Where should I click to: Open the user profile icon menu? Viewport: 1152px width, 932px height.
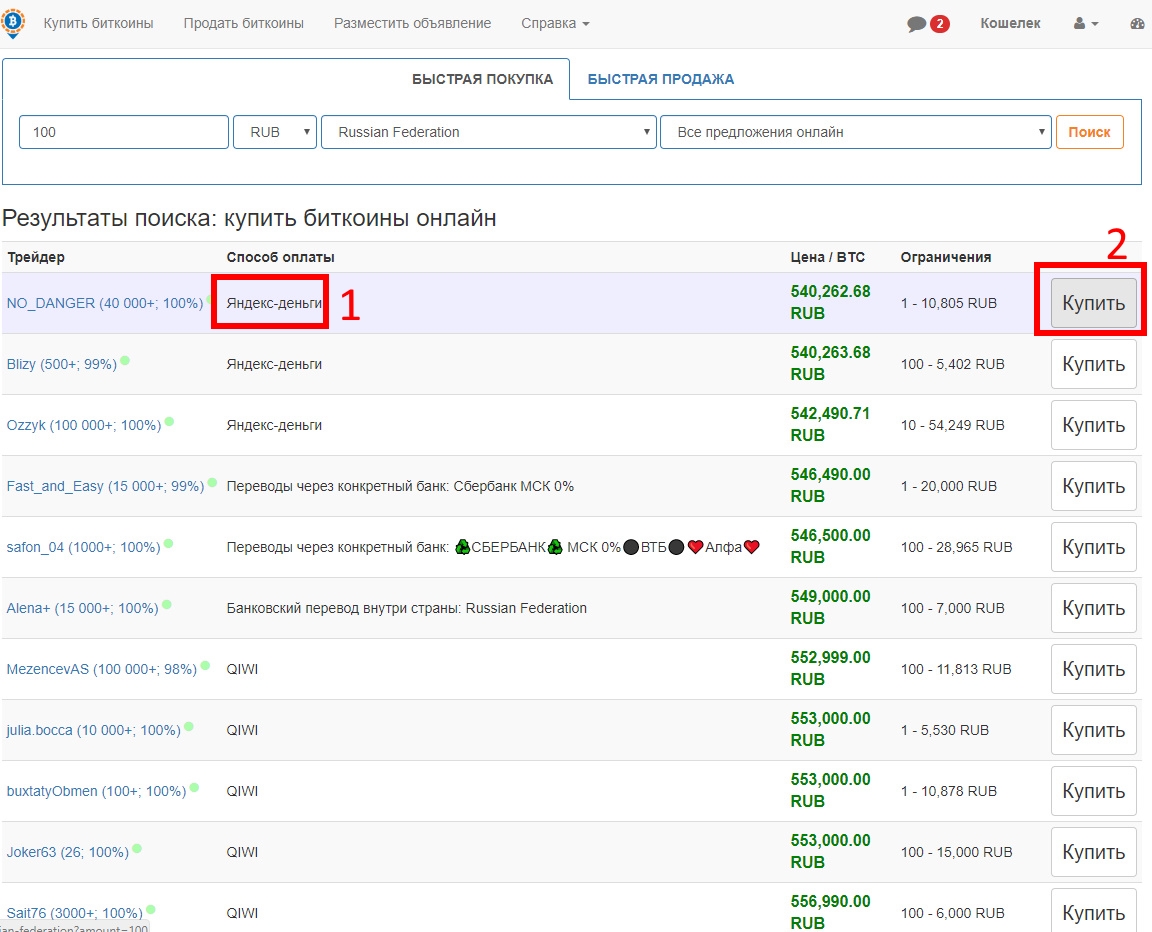1086,24
